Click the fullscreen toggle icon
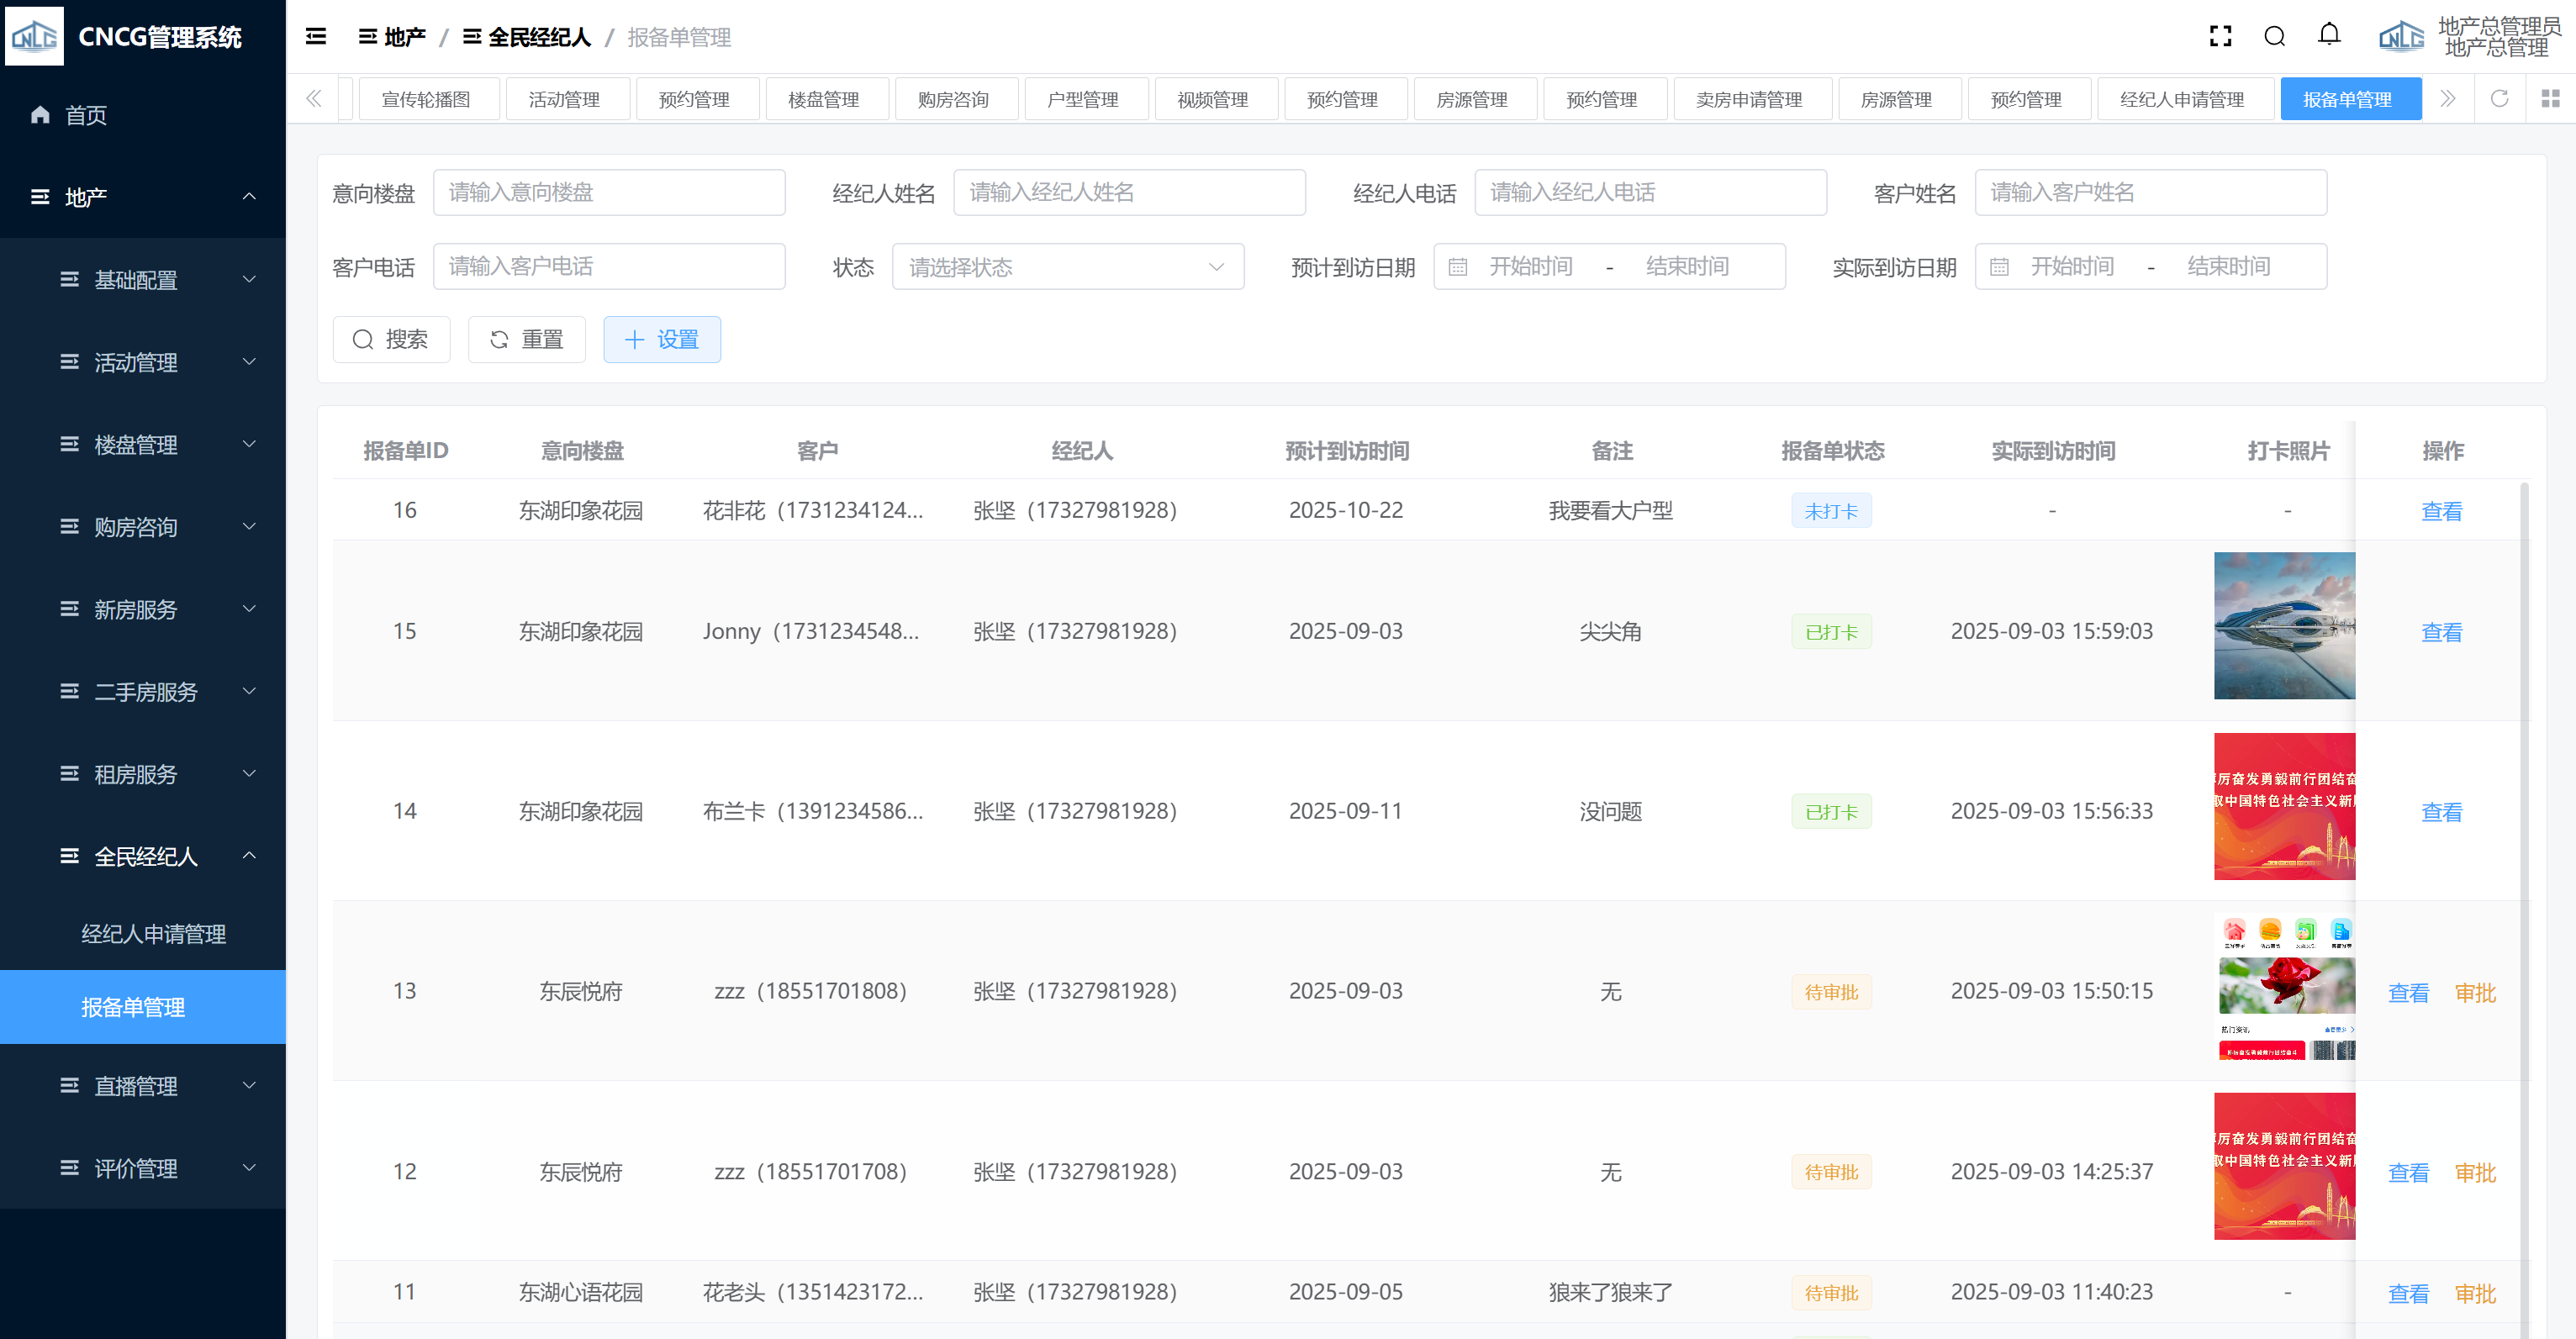Viewport: 2576px width, 1339px height. click(x=2220, y=37)
